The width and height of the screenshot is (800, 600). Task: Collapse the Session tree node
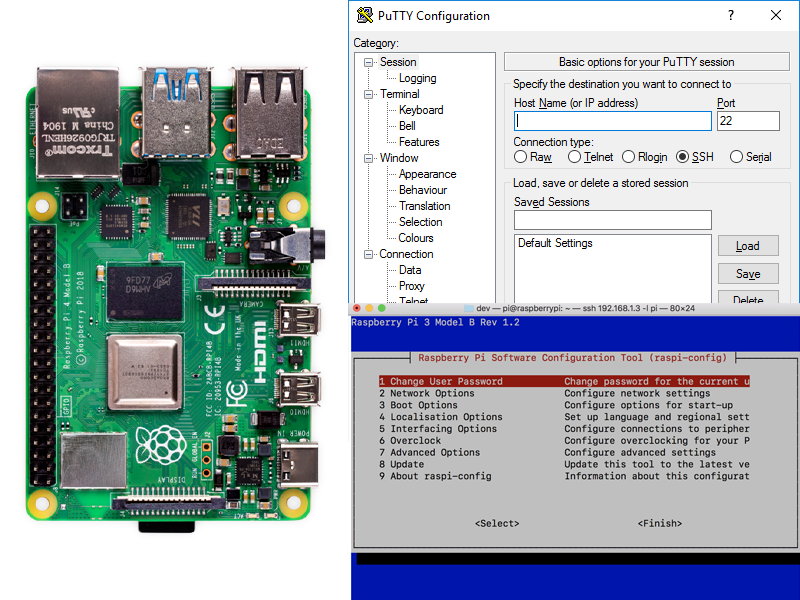(368, 62)
